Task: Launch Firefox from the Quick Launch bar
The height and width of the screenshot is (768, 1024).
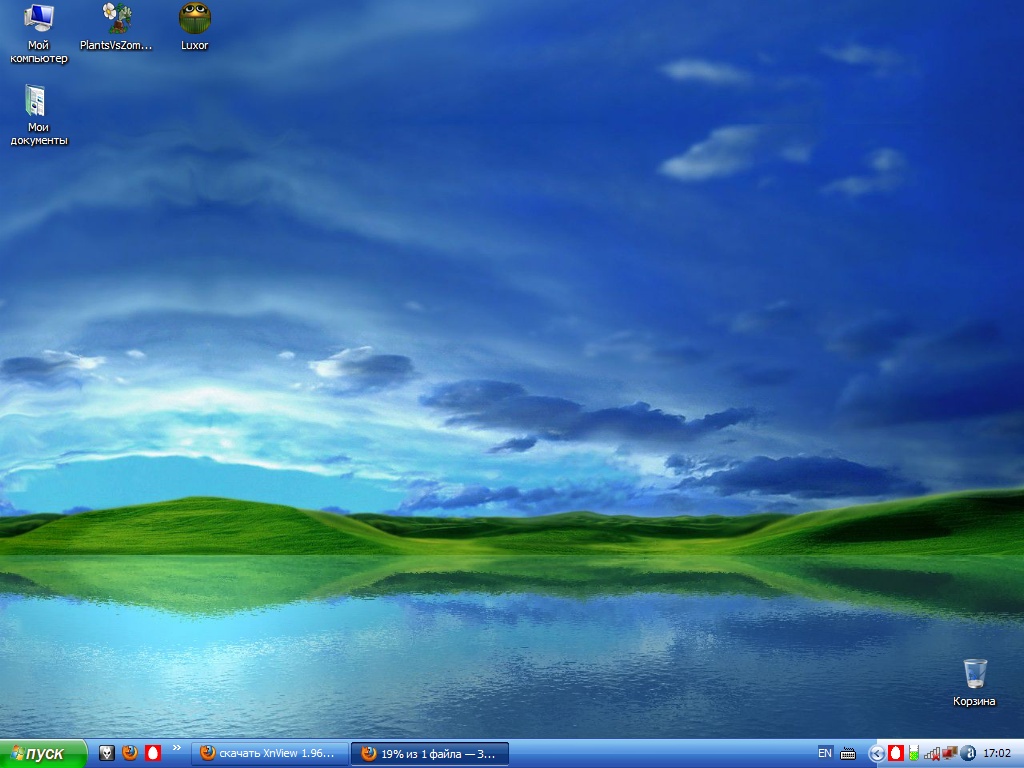Action: click(130, 753)
